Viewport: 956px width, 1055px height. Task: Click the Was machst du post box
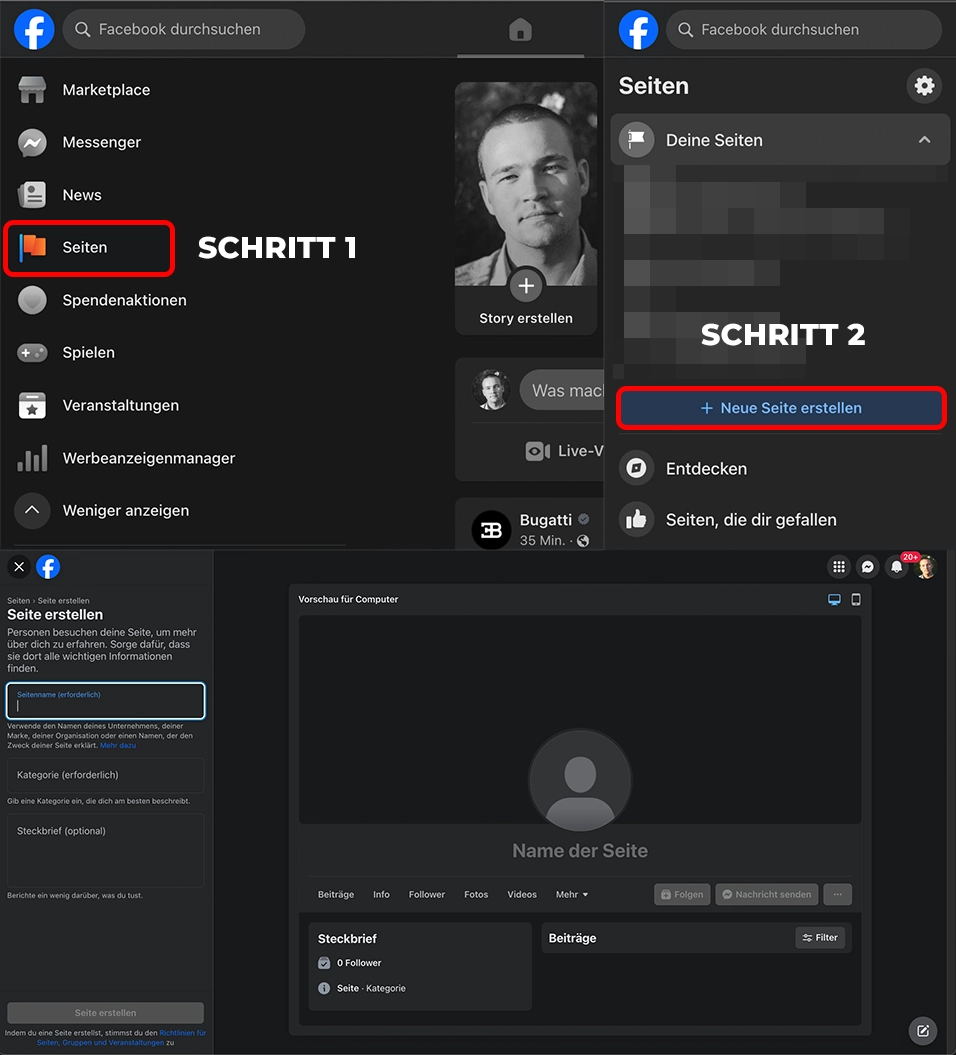pyautogui.click(x=562, y=390)
